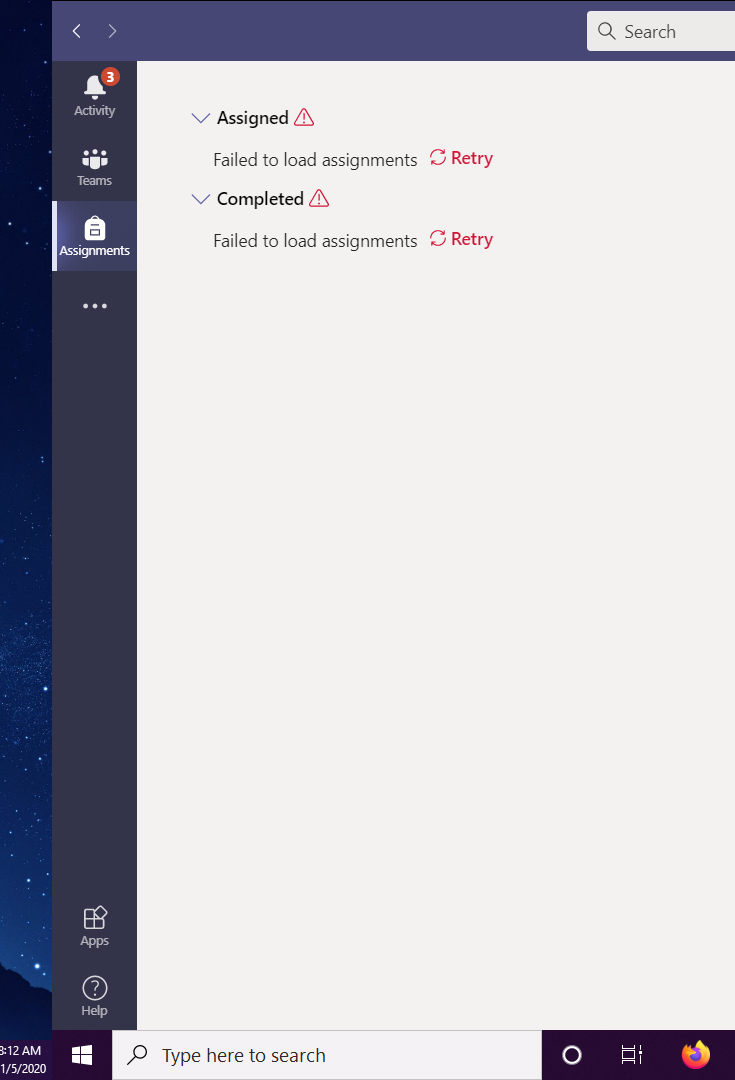Go back with the left arrow
The width and height of the screenshot is (735, 1080).
click(x=77, y=31)
